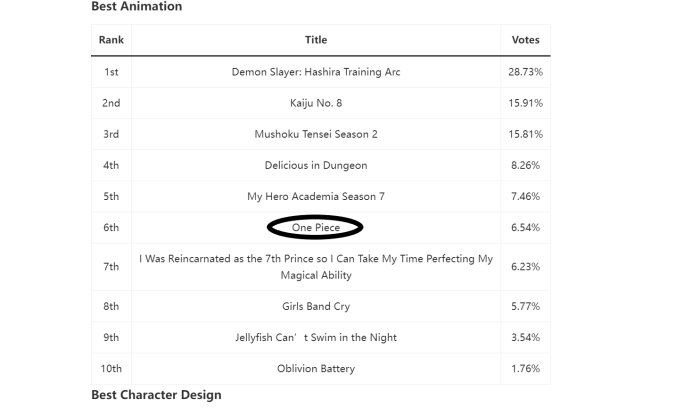Screen dimensions: 692x408
Task: Select the Girls Band Cry entry
Action: (316, 306)
